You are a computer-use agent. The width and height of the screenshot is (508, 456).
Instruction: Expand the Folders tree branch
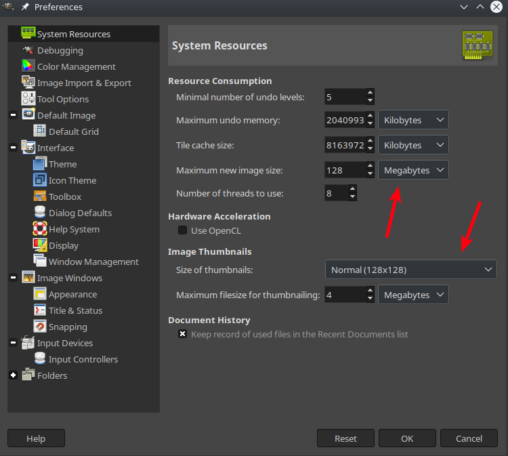13,375
